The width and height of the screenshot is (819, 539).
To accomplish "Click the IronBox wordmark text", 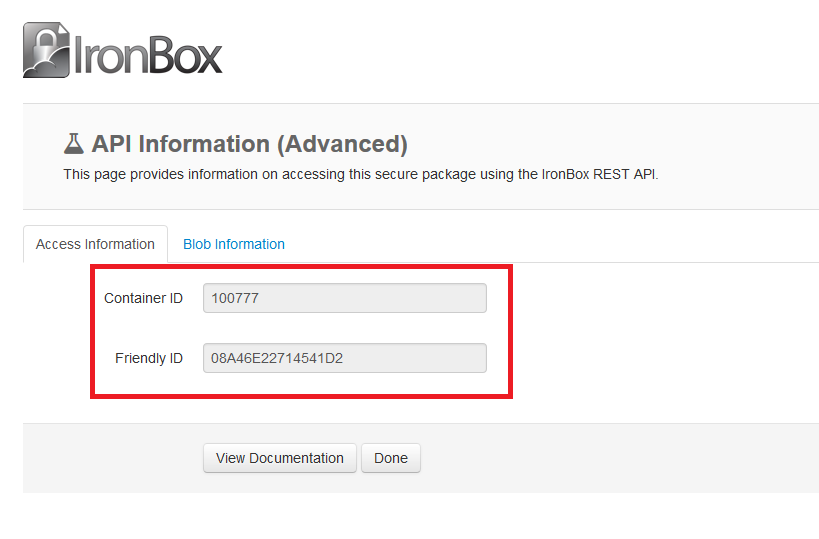I will (148, 55).
